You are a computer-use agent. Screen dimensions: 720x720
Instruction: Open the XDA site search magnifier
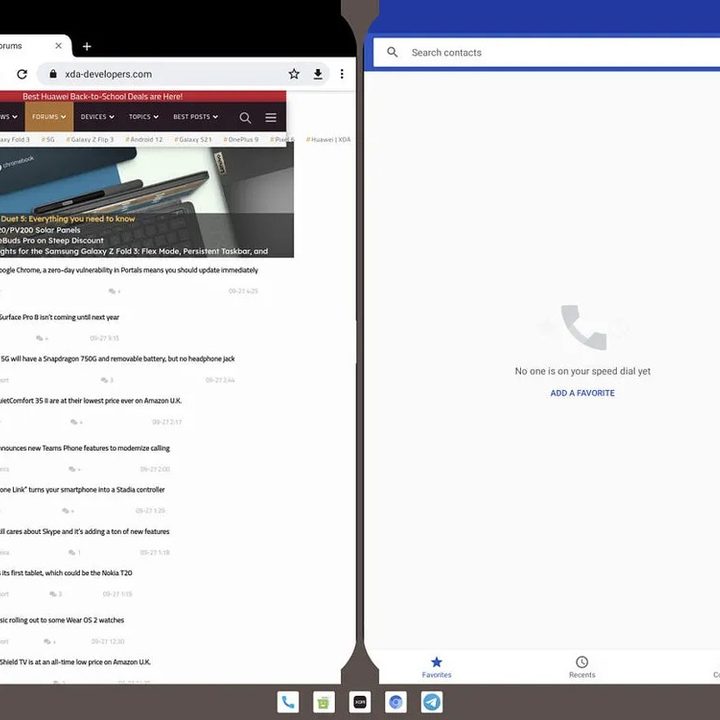coord(245,118)
